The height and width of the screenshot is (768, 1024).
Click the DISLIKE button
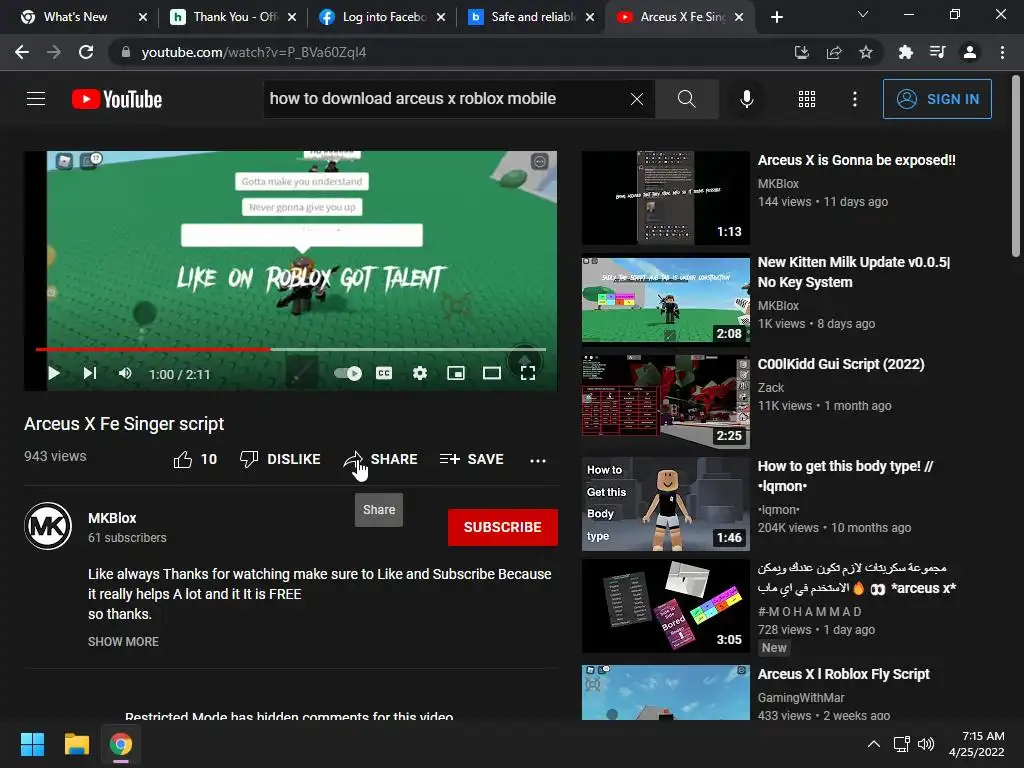coord(280,459)
